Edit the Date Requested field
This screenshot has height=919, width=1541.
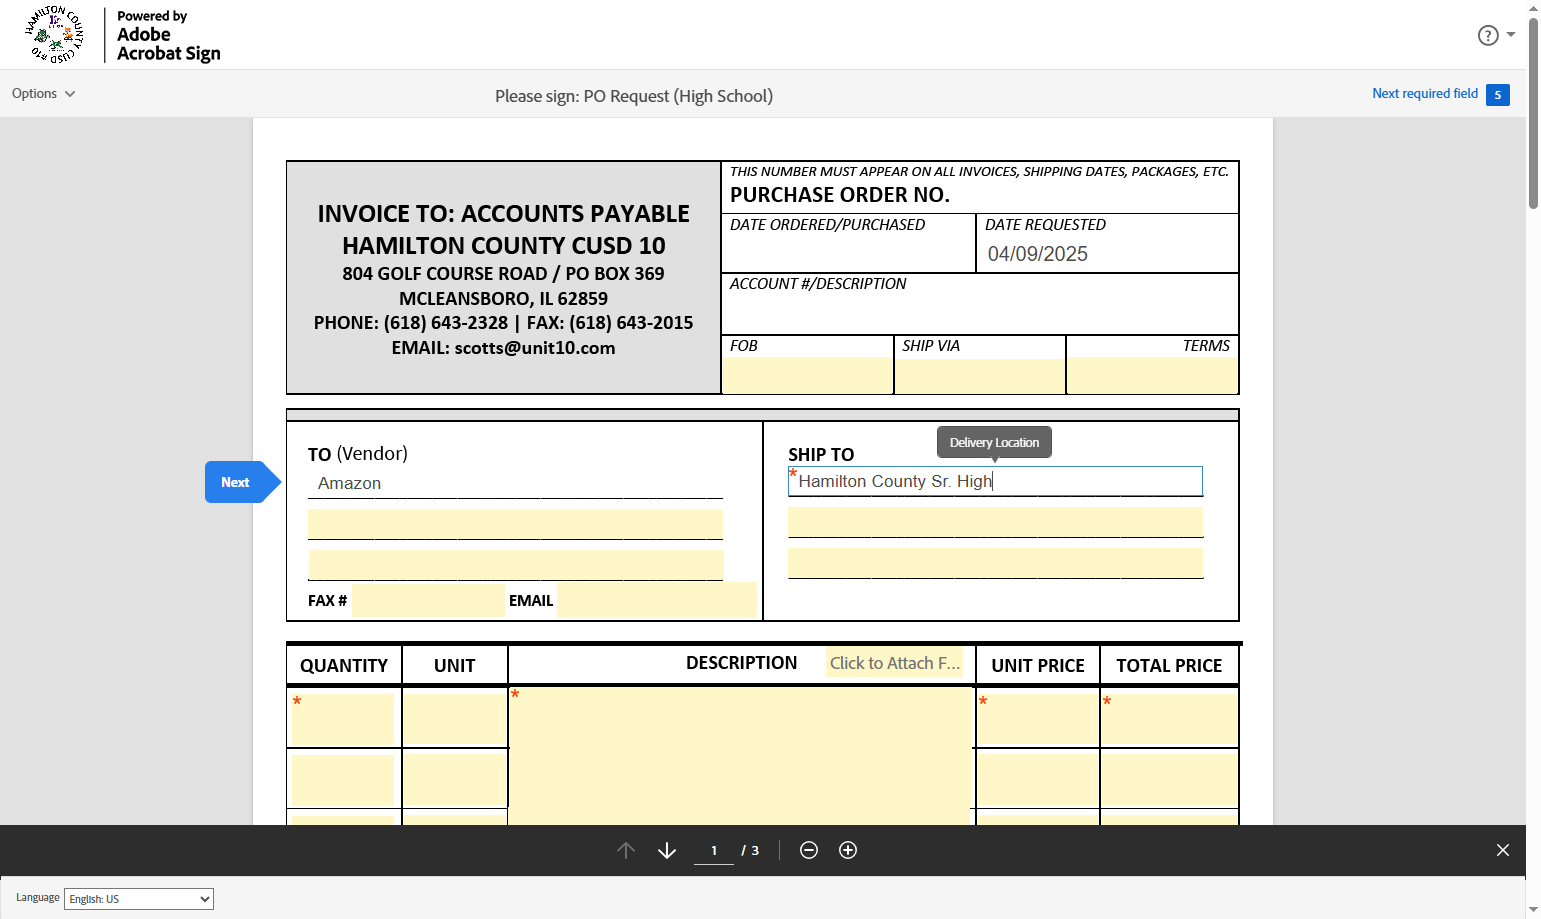click(x=1108, y=254)
